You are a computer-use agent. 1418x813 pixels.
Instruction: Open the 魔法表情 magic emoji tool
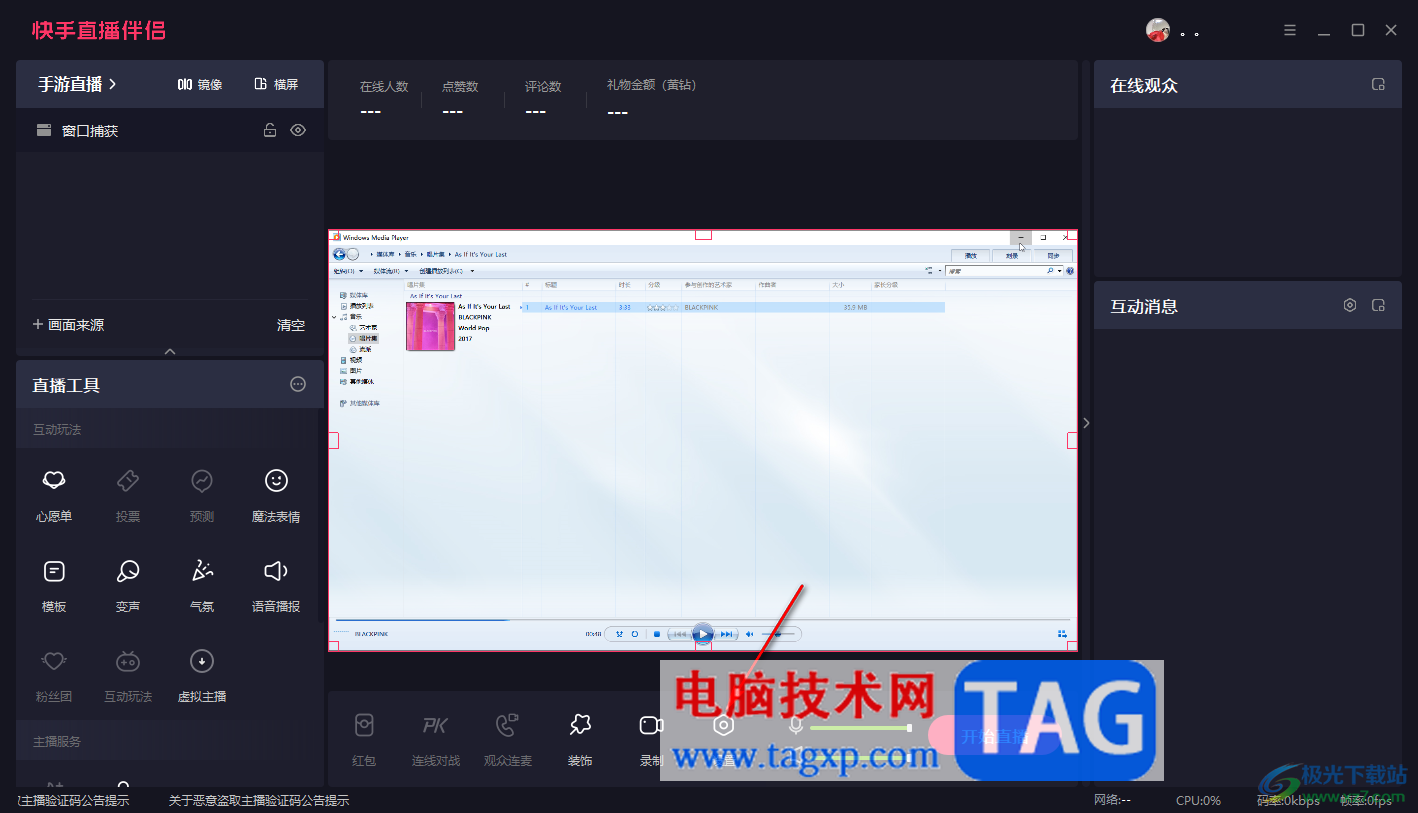[x=276, y=495]
